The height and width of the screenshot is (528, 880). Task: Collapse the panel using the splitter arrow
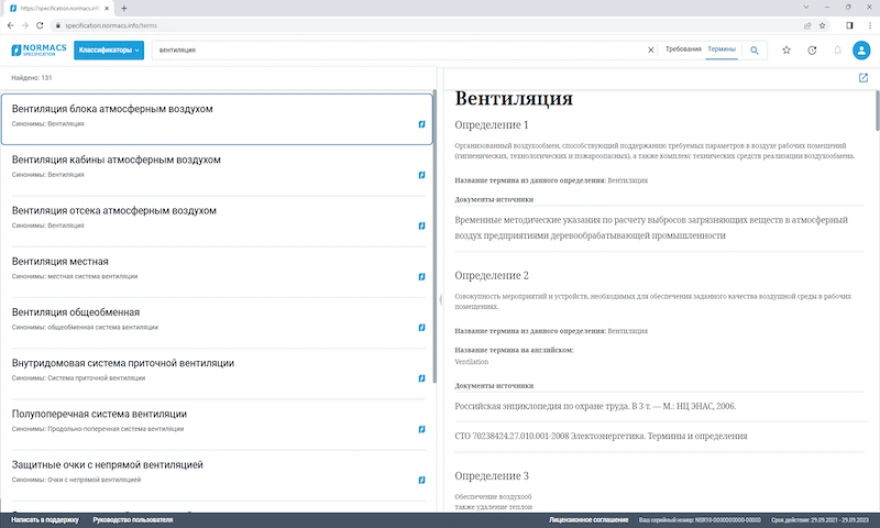[440, 298]
